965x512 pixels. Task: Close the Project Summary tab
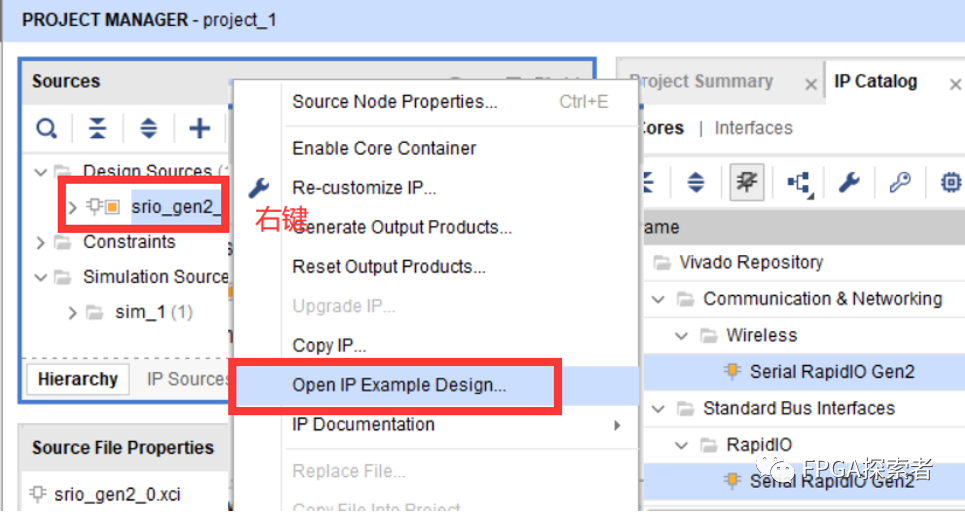coord(811,84)
